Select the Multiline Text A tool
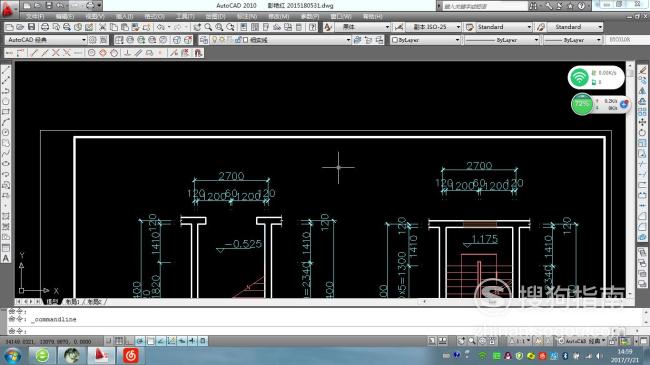650x365 pixels. pyautogui.click(x=6, y=258)
